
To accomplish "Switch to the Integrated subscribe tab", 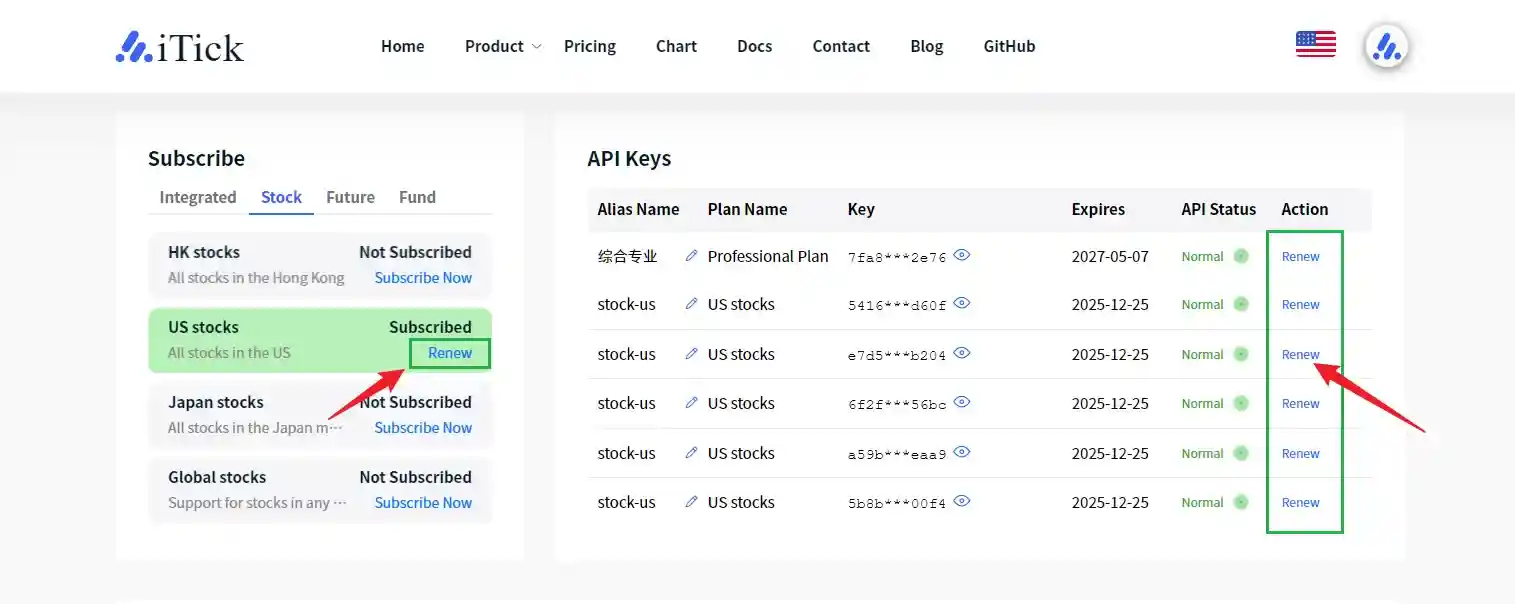I will pyautogui.click(x=198, y=197).
